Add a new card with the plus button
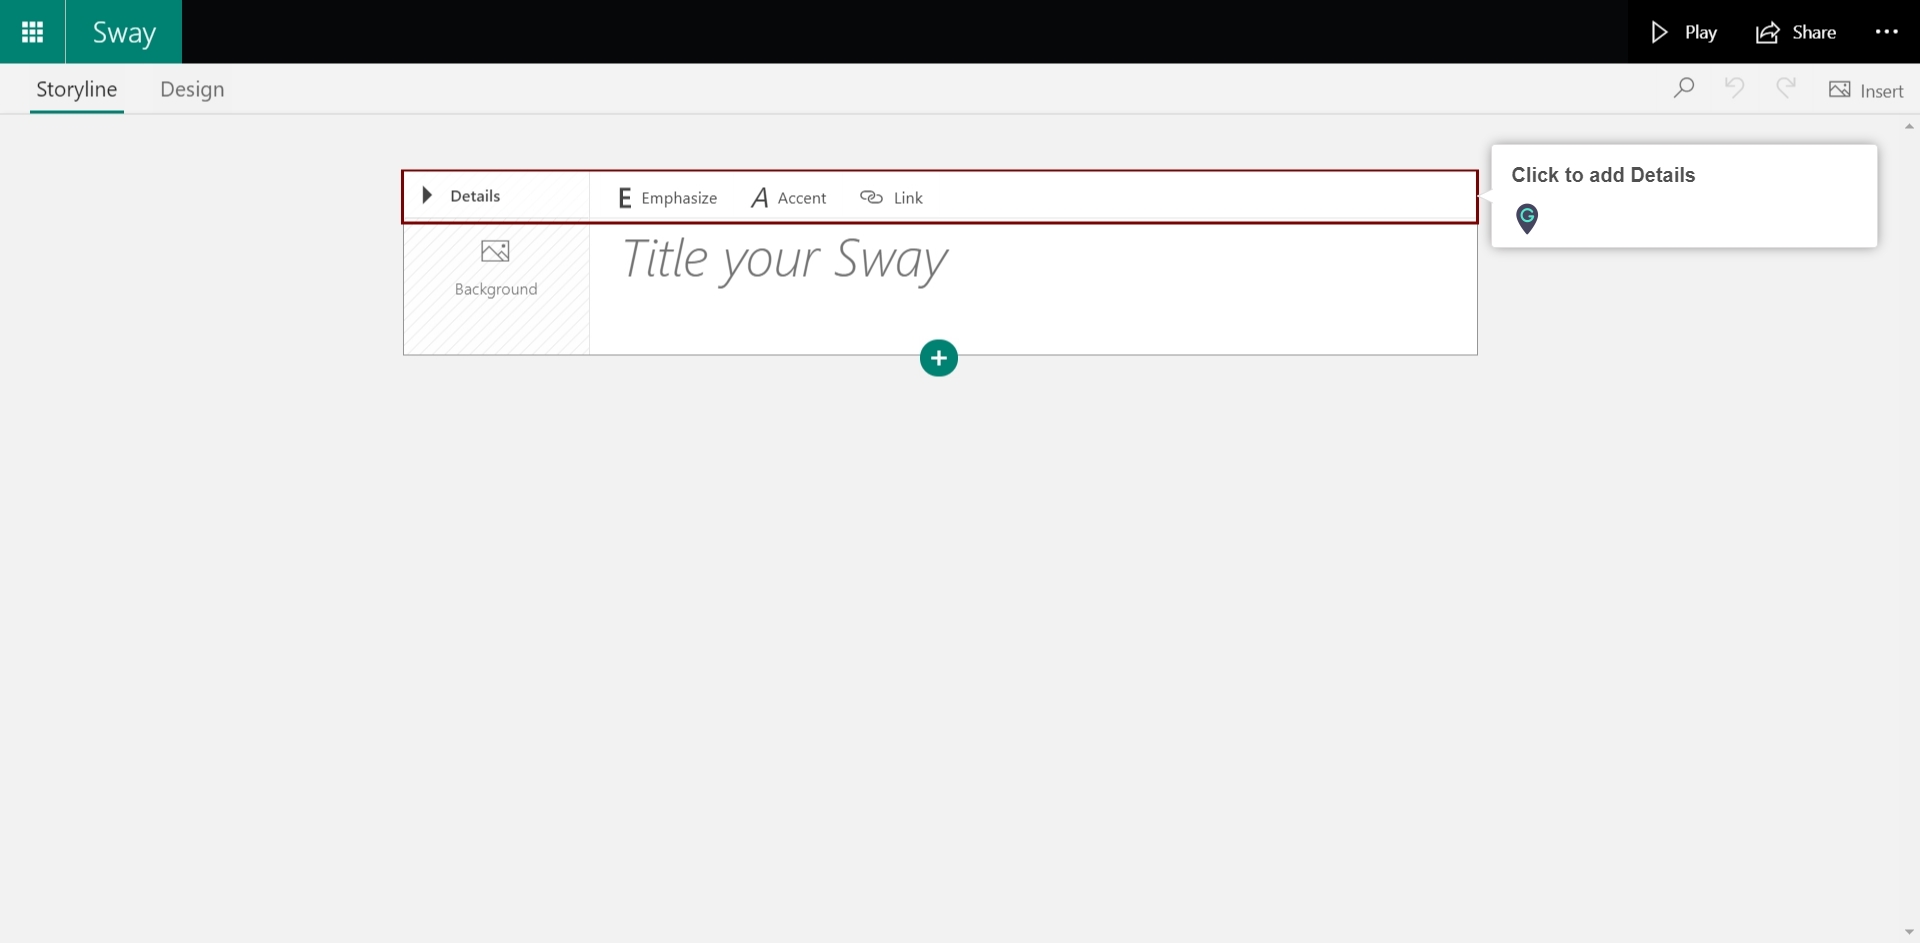This screenshot has width=1920, height=943. tap(938, 357)
